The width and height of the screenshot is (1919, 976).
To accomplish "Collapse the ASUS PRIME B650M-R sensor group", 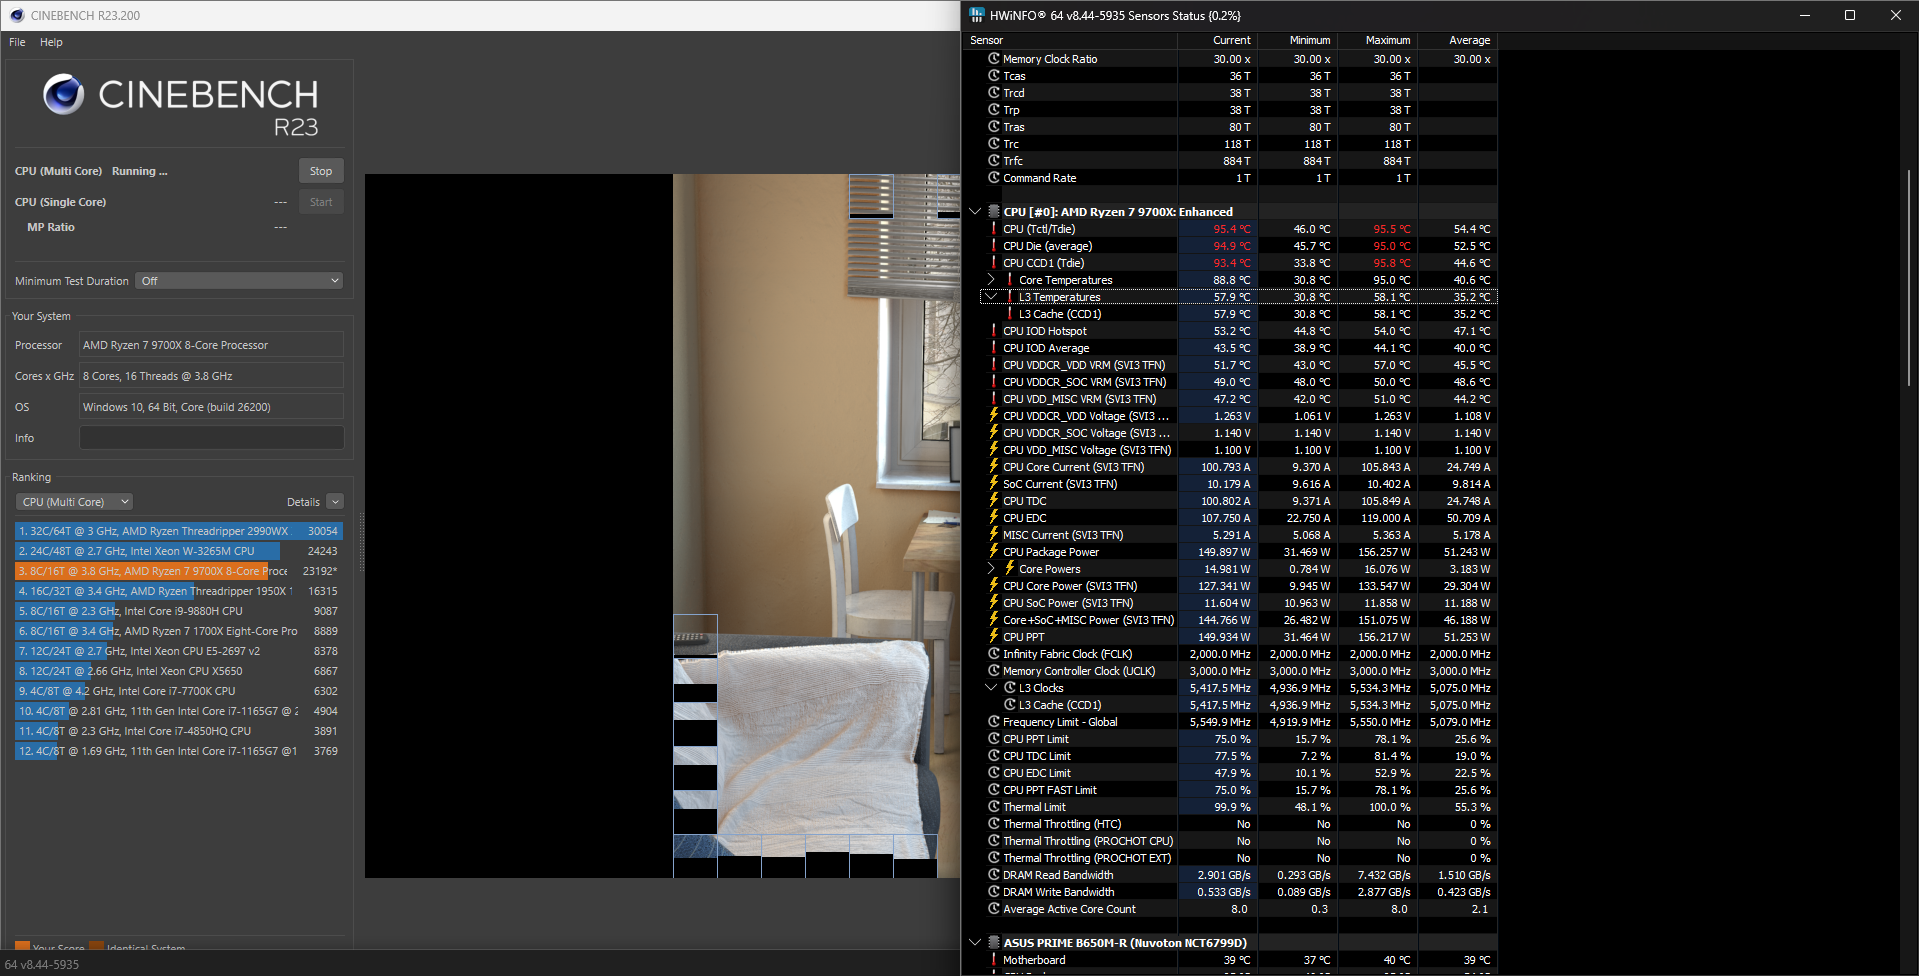I will (x=975, y=943).
